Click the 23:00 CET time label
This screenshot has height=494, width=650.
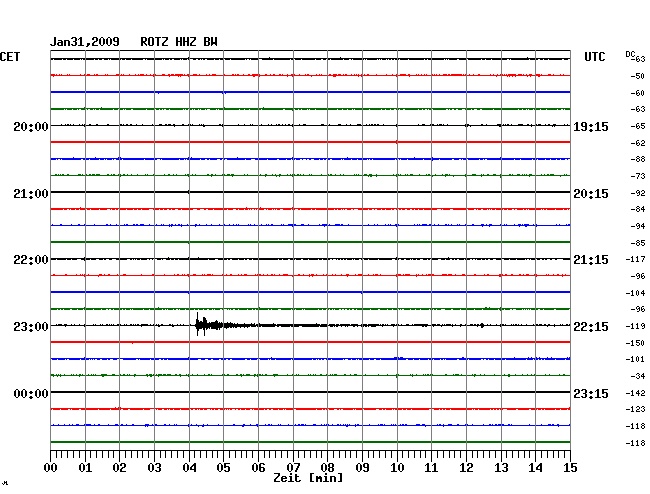31,327
